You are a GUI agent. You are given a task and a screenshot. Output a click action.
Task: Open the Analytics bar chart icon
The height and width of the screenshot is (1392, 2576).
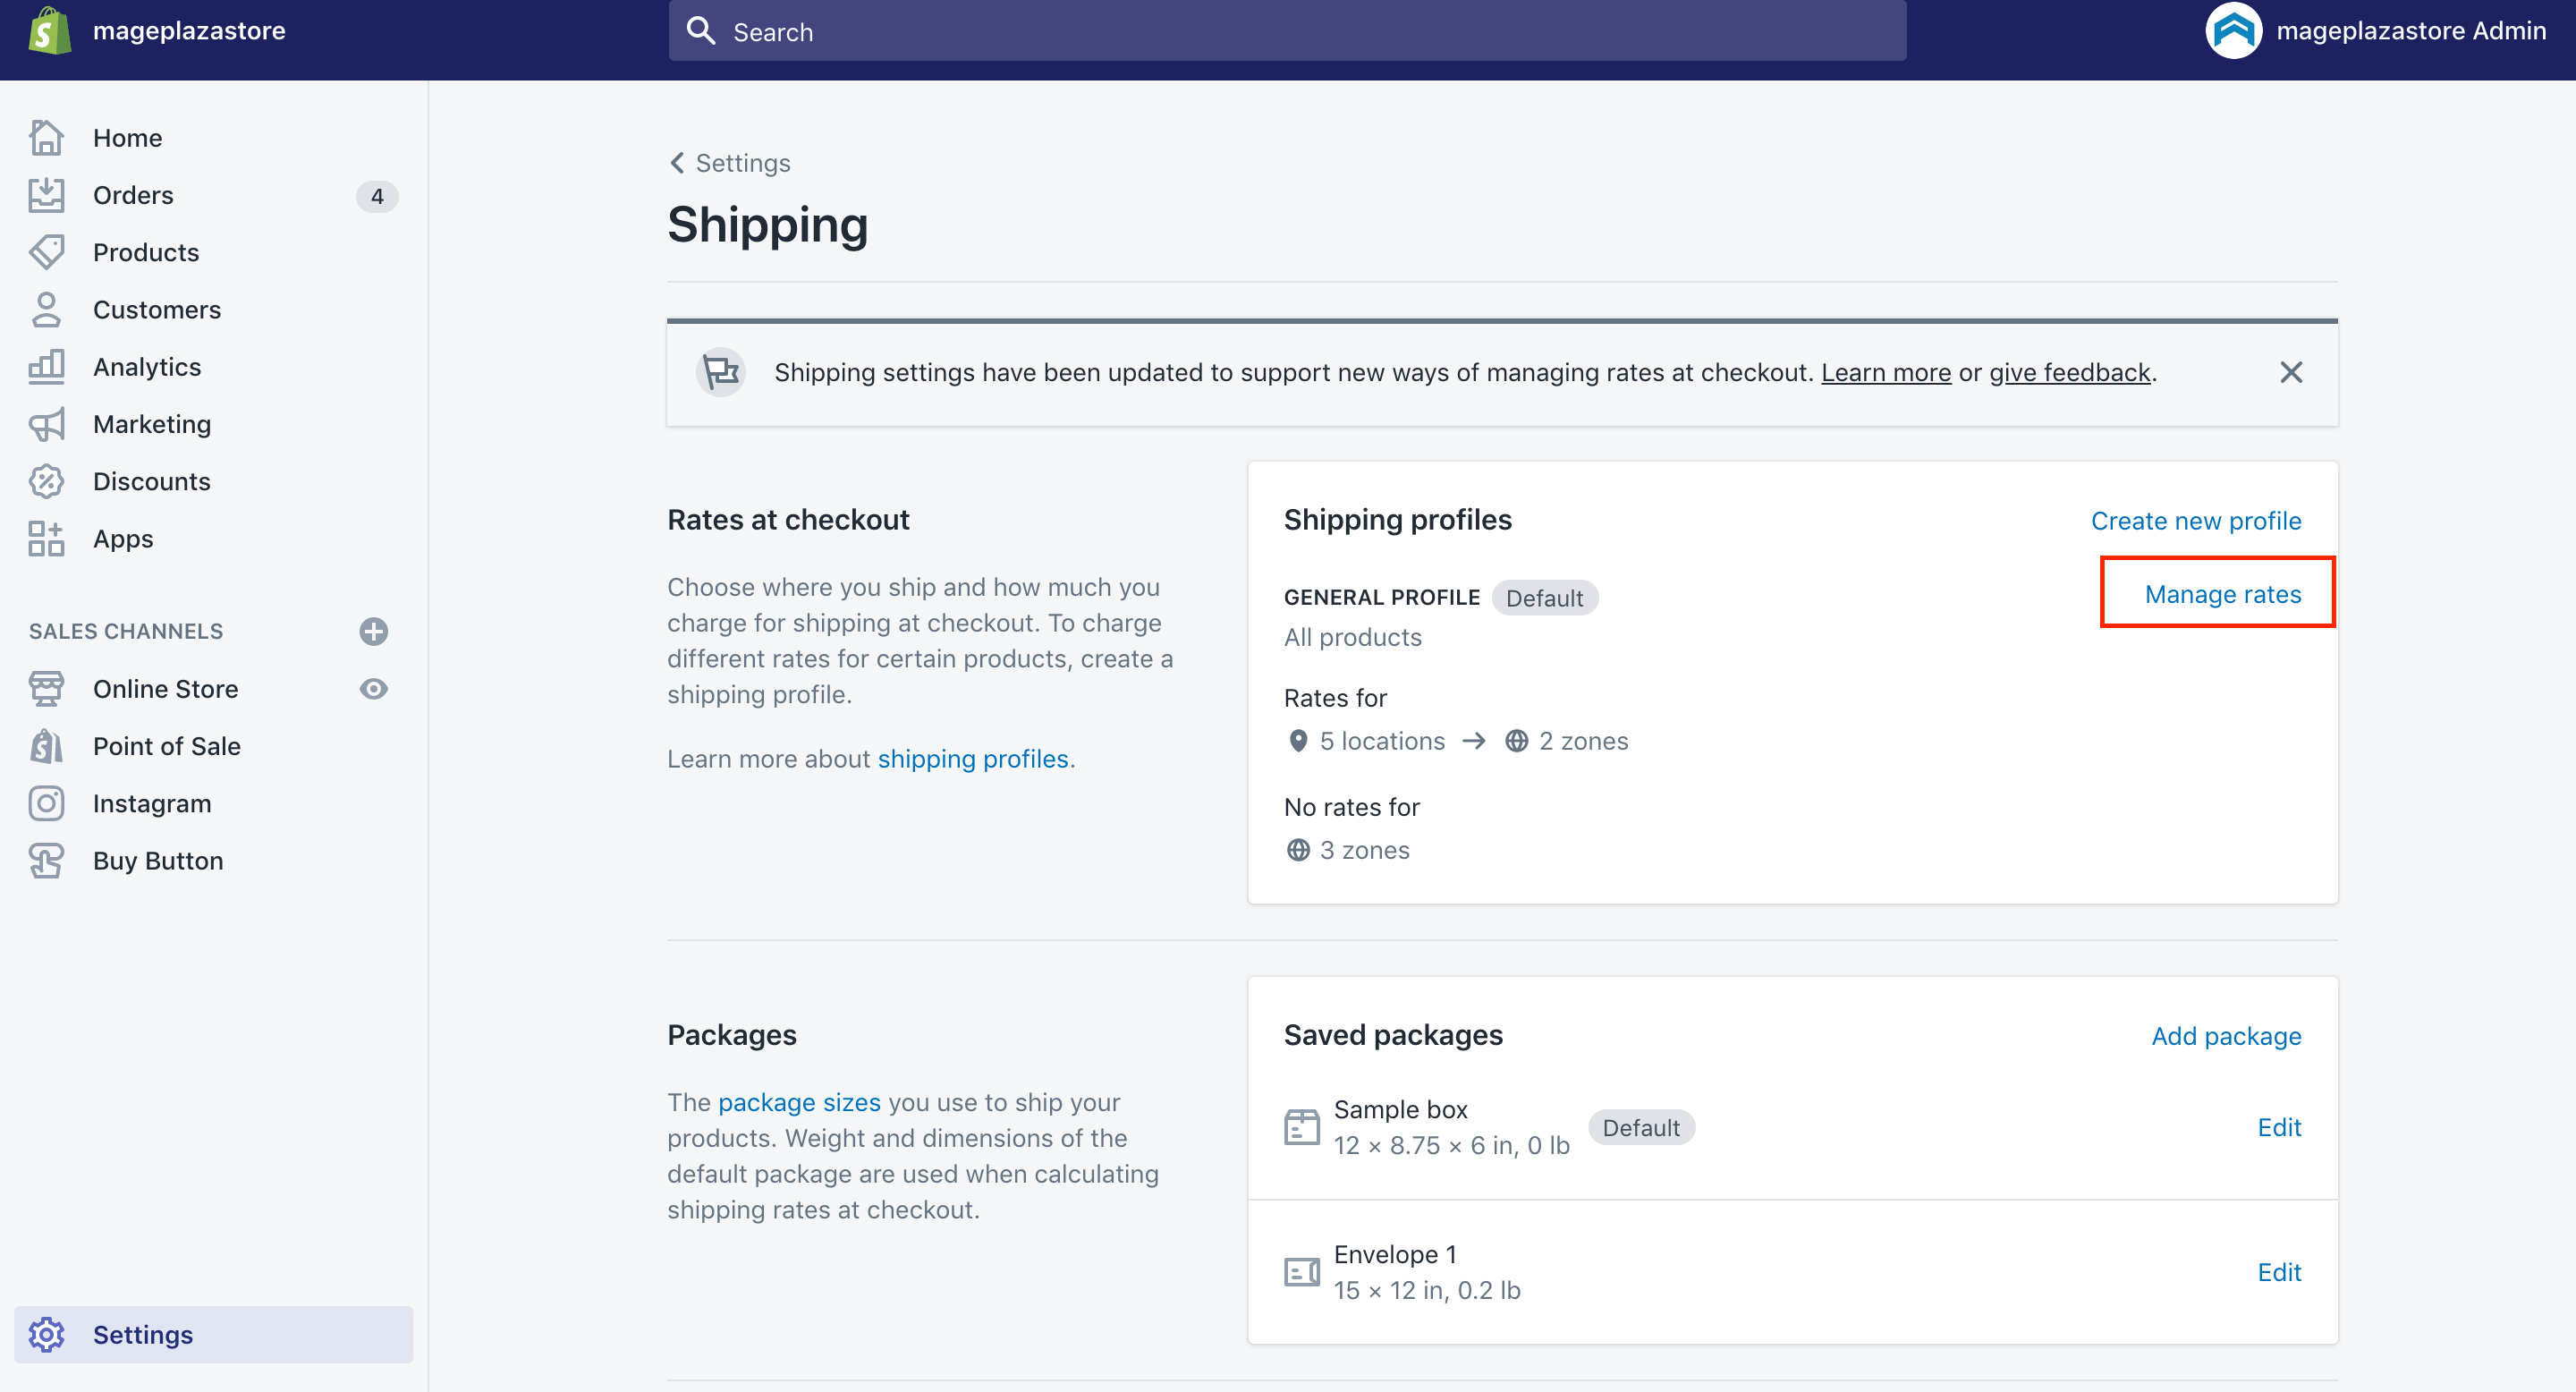(x=47, y=366)
